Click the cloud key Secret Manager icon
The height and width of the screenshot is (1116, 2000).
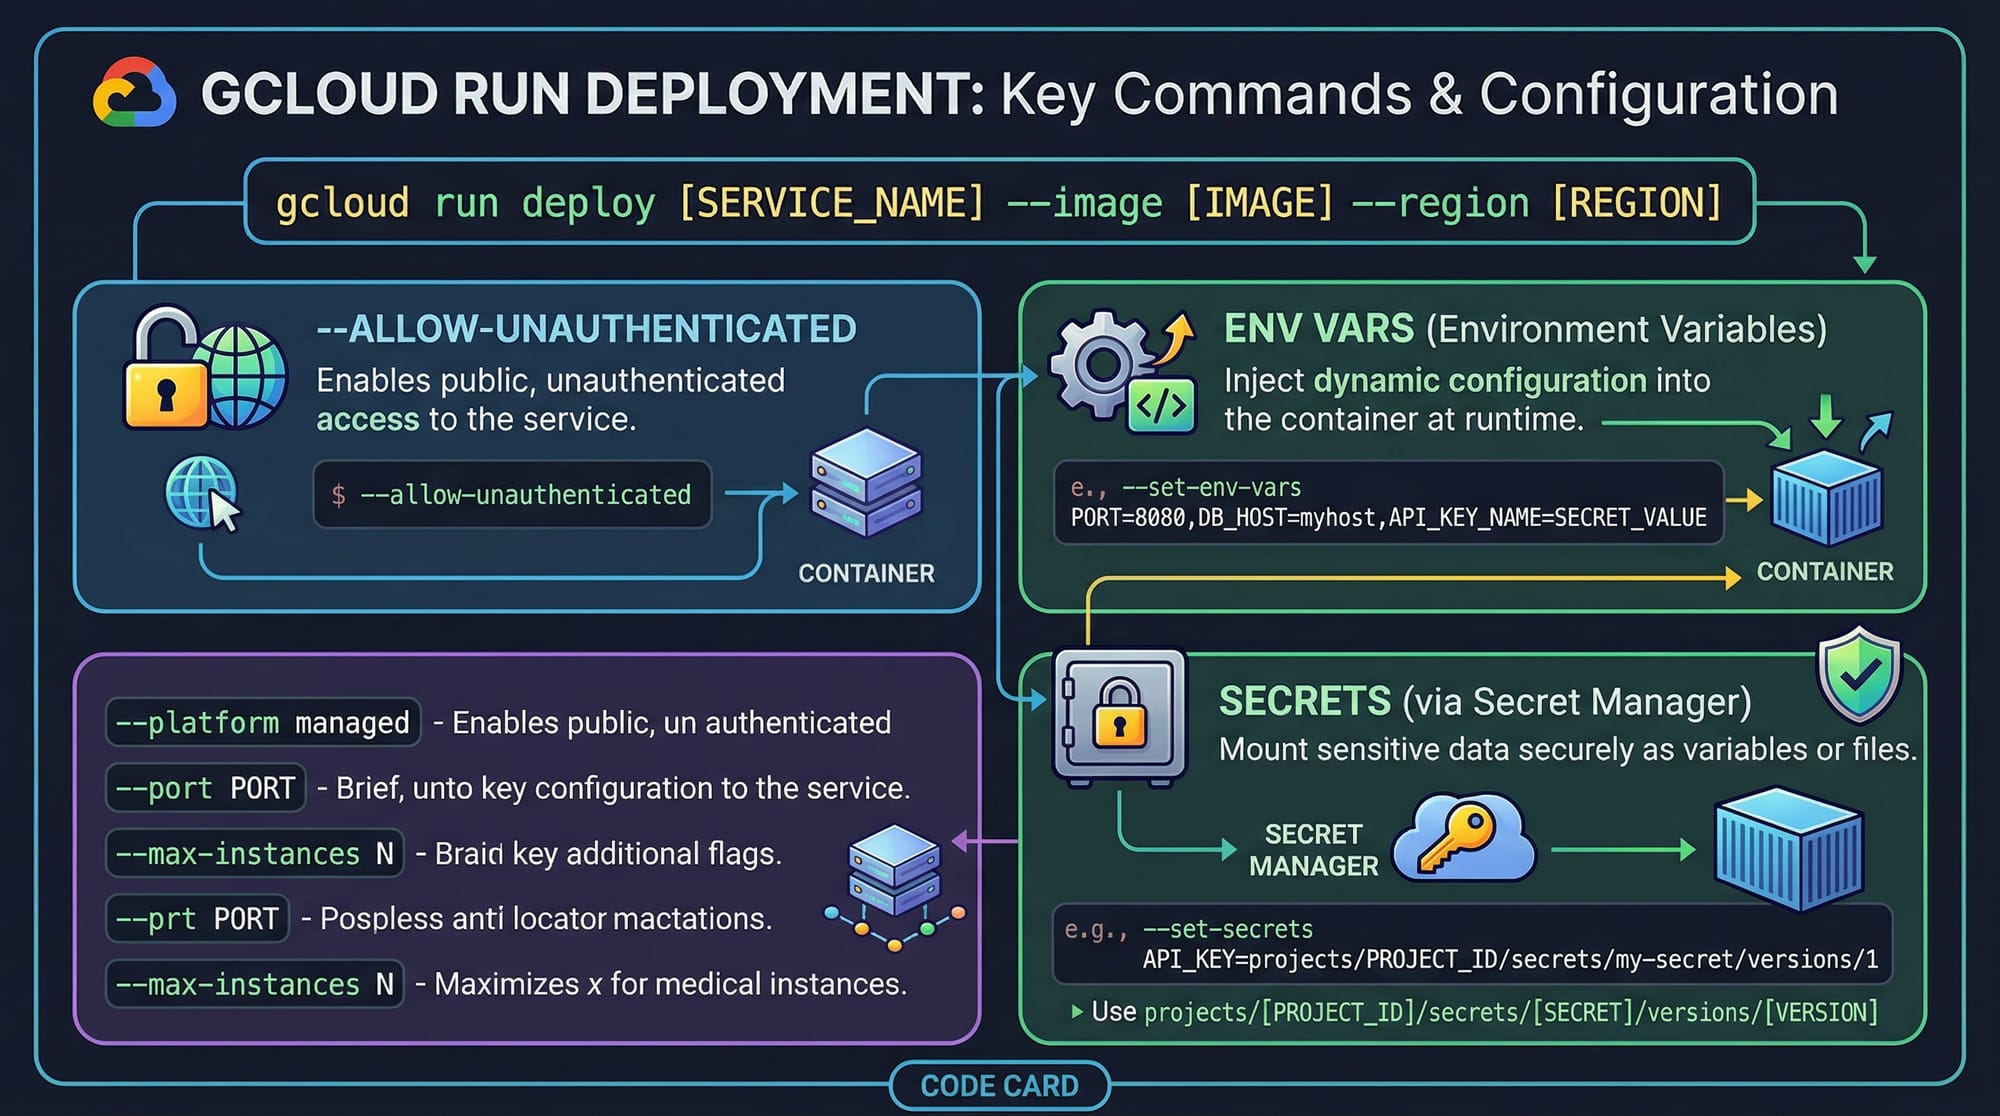1464,838
